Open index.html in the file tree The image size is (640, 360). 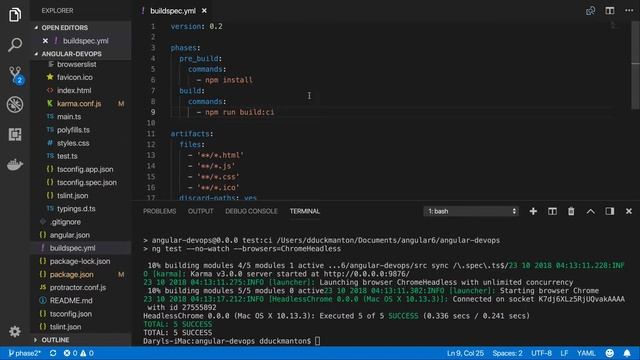(74, 91)
